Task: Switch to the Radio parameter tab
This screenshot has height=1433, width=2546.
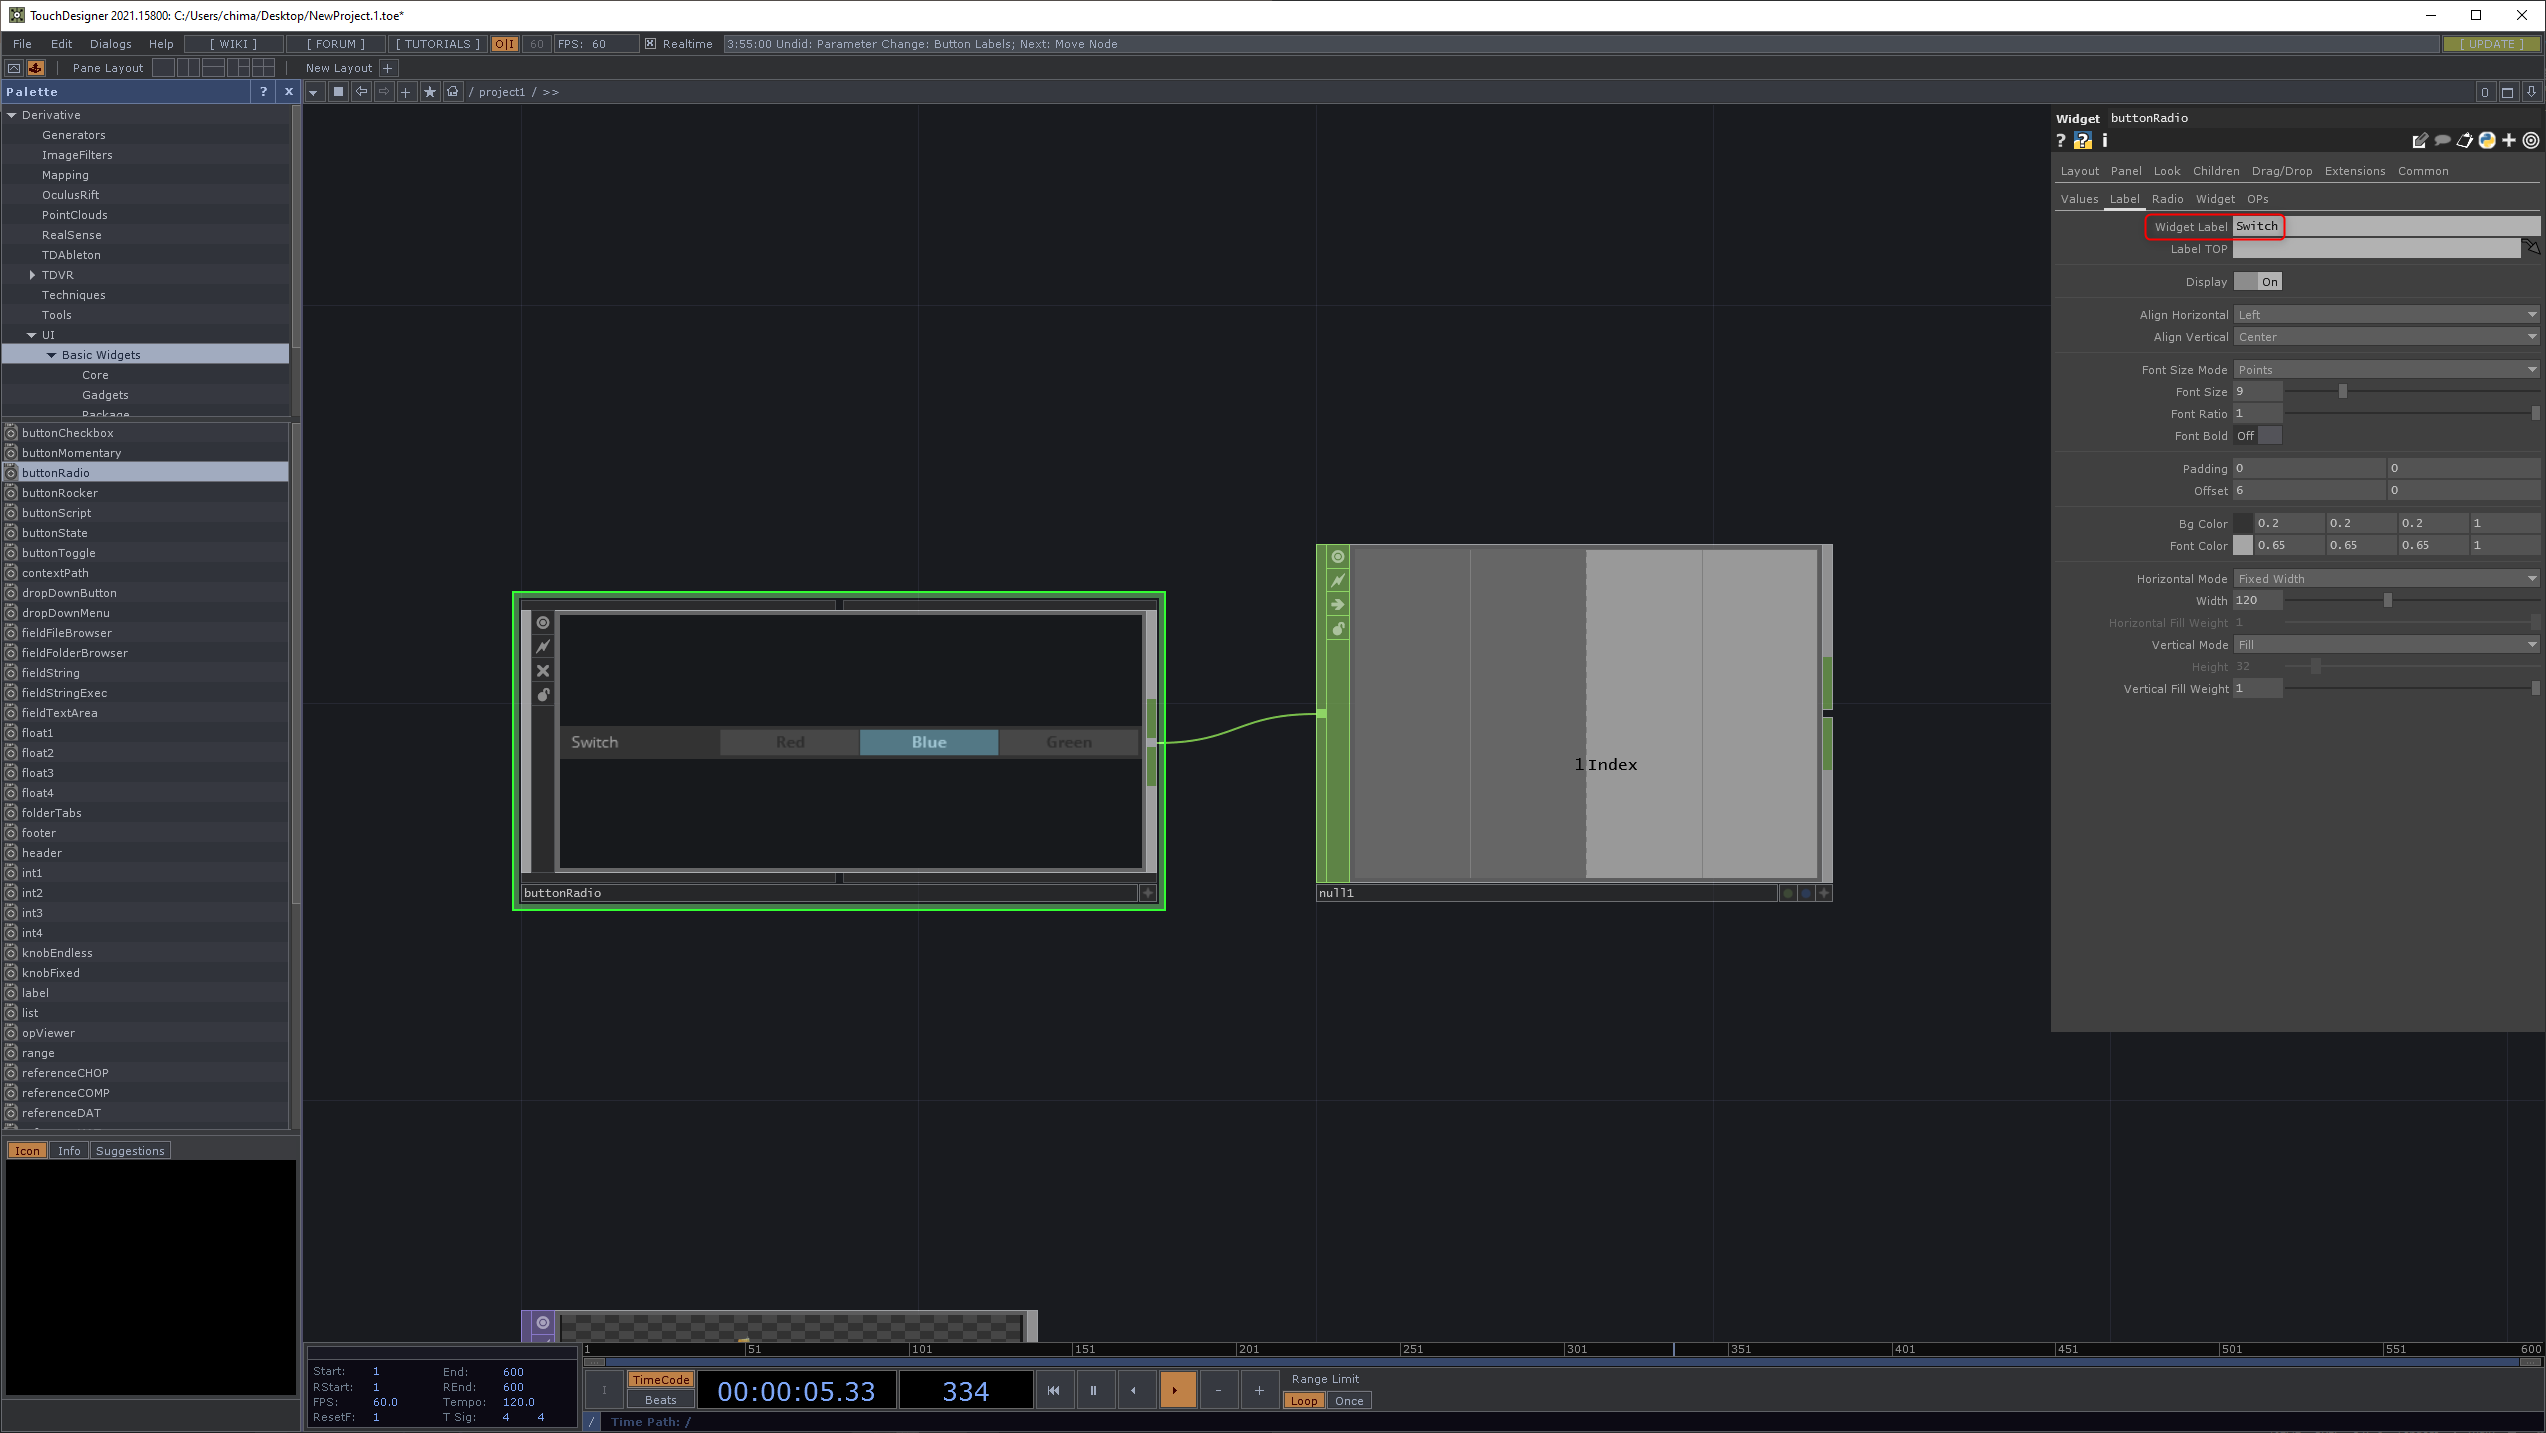Action: point(2167,199)
